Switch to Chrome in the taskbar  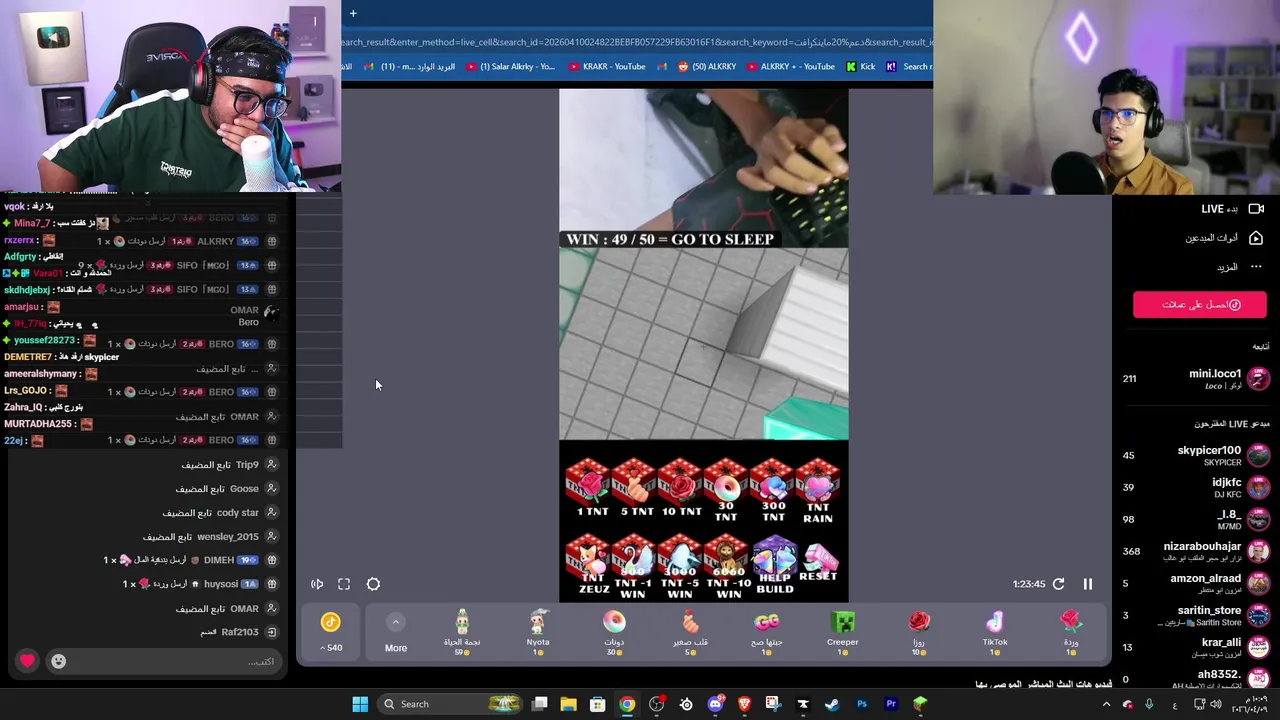pos(627,704)
